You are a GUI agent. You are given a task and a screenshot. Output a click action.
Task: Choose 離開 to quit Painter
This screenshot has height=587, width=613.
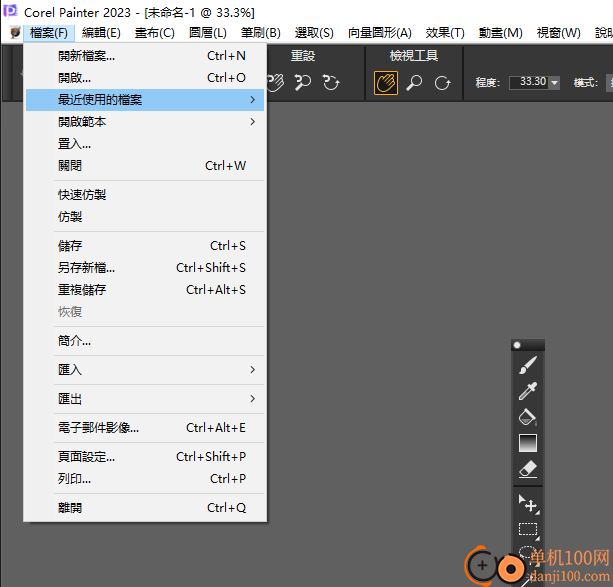[145, 508]
